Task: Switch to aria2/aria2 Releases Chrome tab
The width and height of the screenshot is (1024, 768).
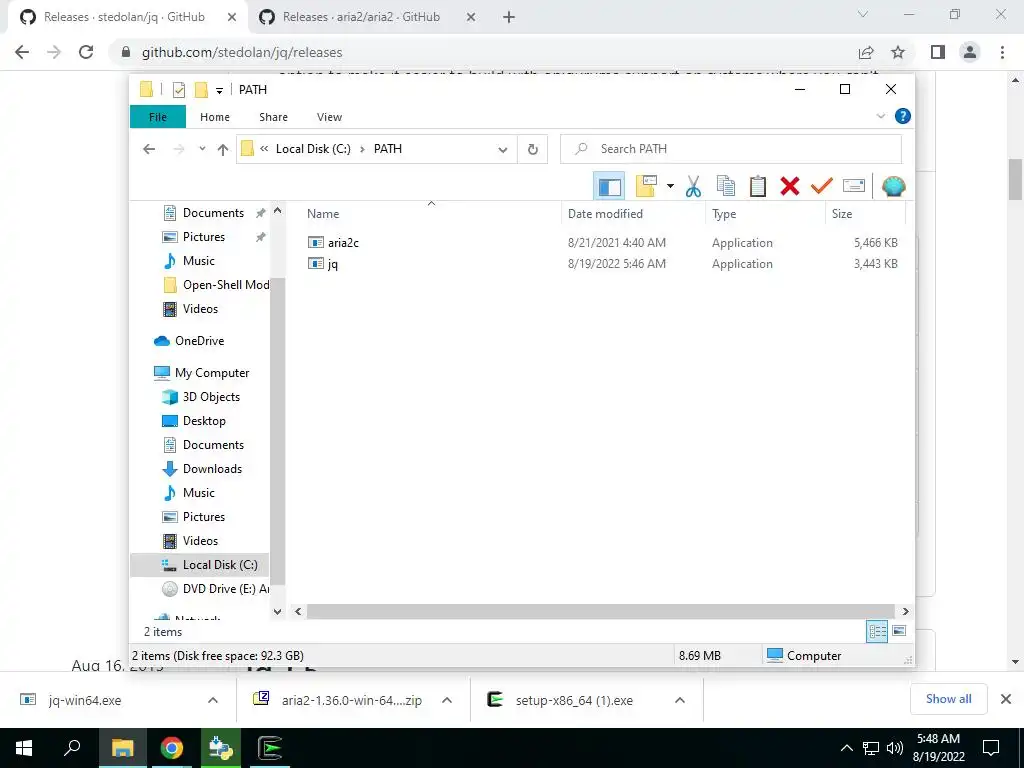Action: (x=360, y=17)
